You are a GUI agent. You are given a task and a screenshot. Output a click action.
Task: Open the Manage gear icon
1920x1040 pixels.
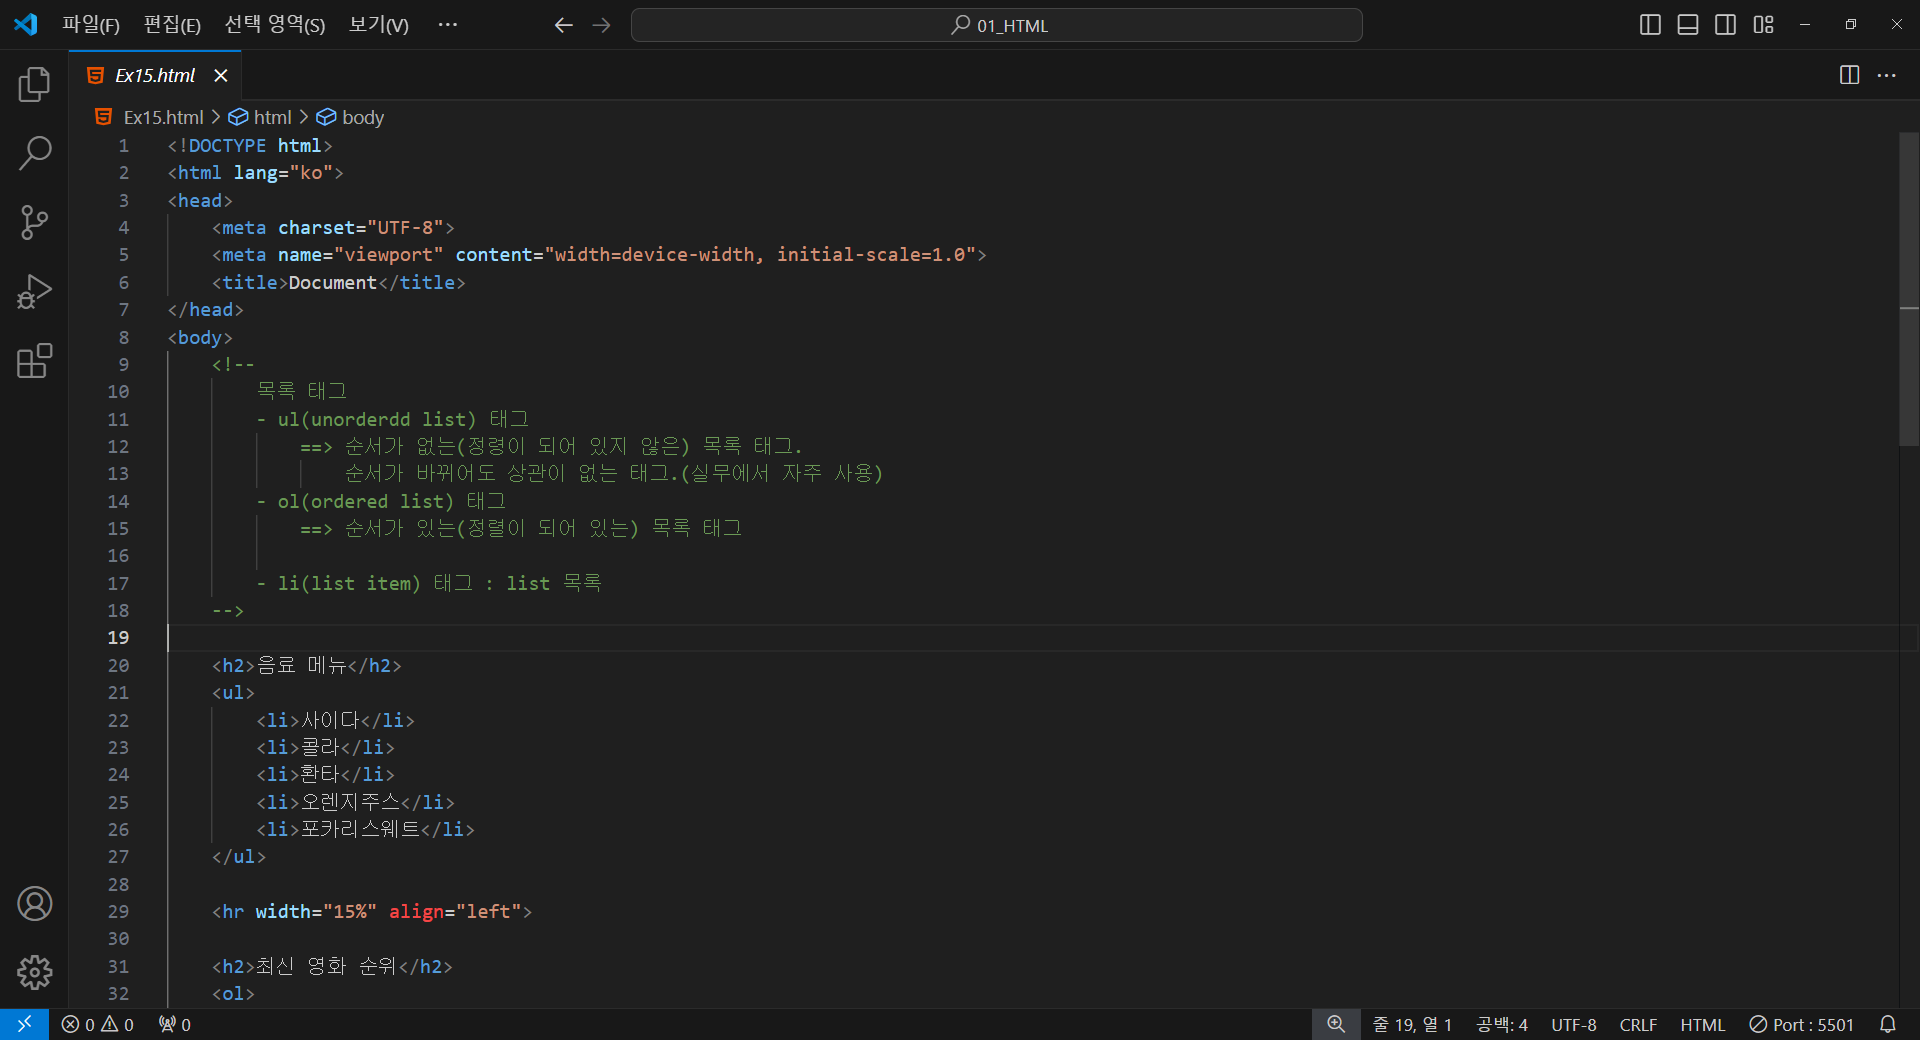click(x=34, y=972)
